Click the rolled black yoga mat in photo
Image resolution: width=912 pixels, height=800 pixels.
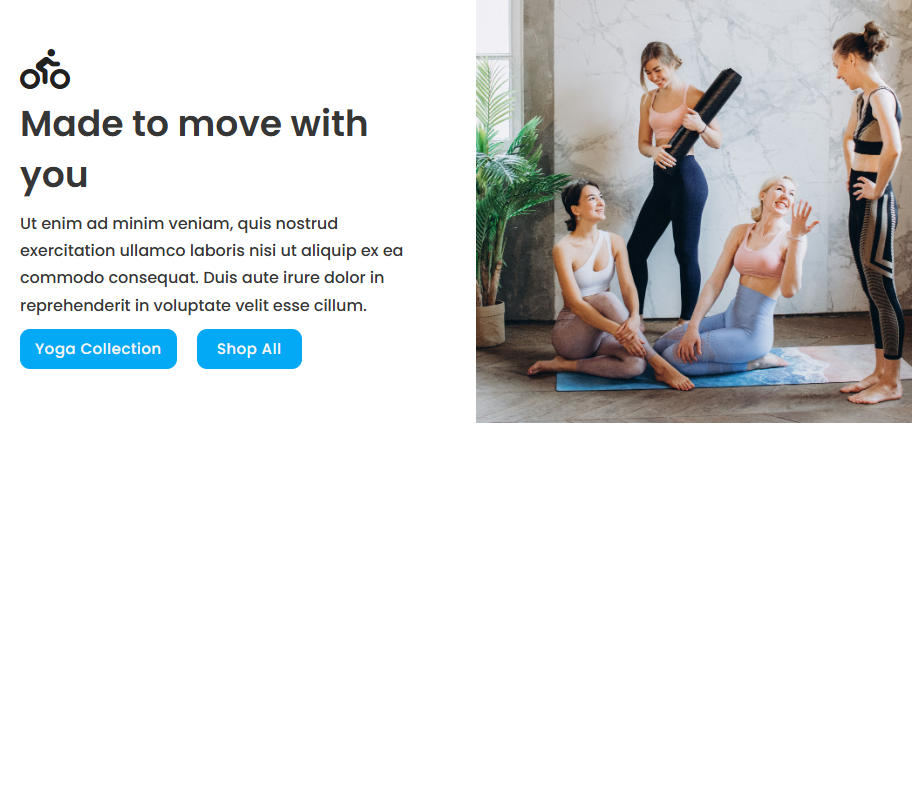coord(703,119)
